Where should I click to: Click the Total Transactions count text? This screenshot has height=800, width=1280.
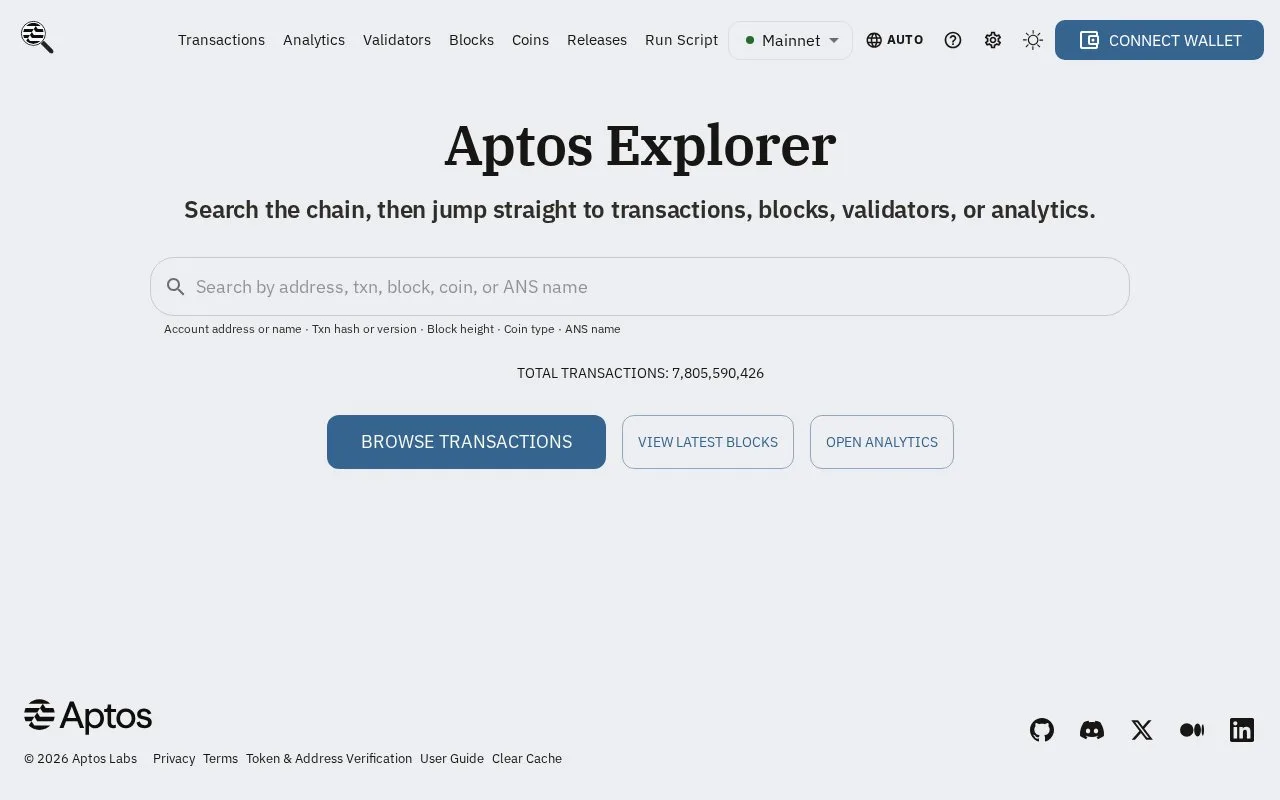pos(640,373)
